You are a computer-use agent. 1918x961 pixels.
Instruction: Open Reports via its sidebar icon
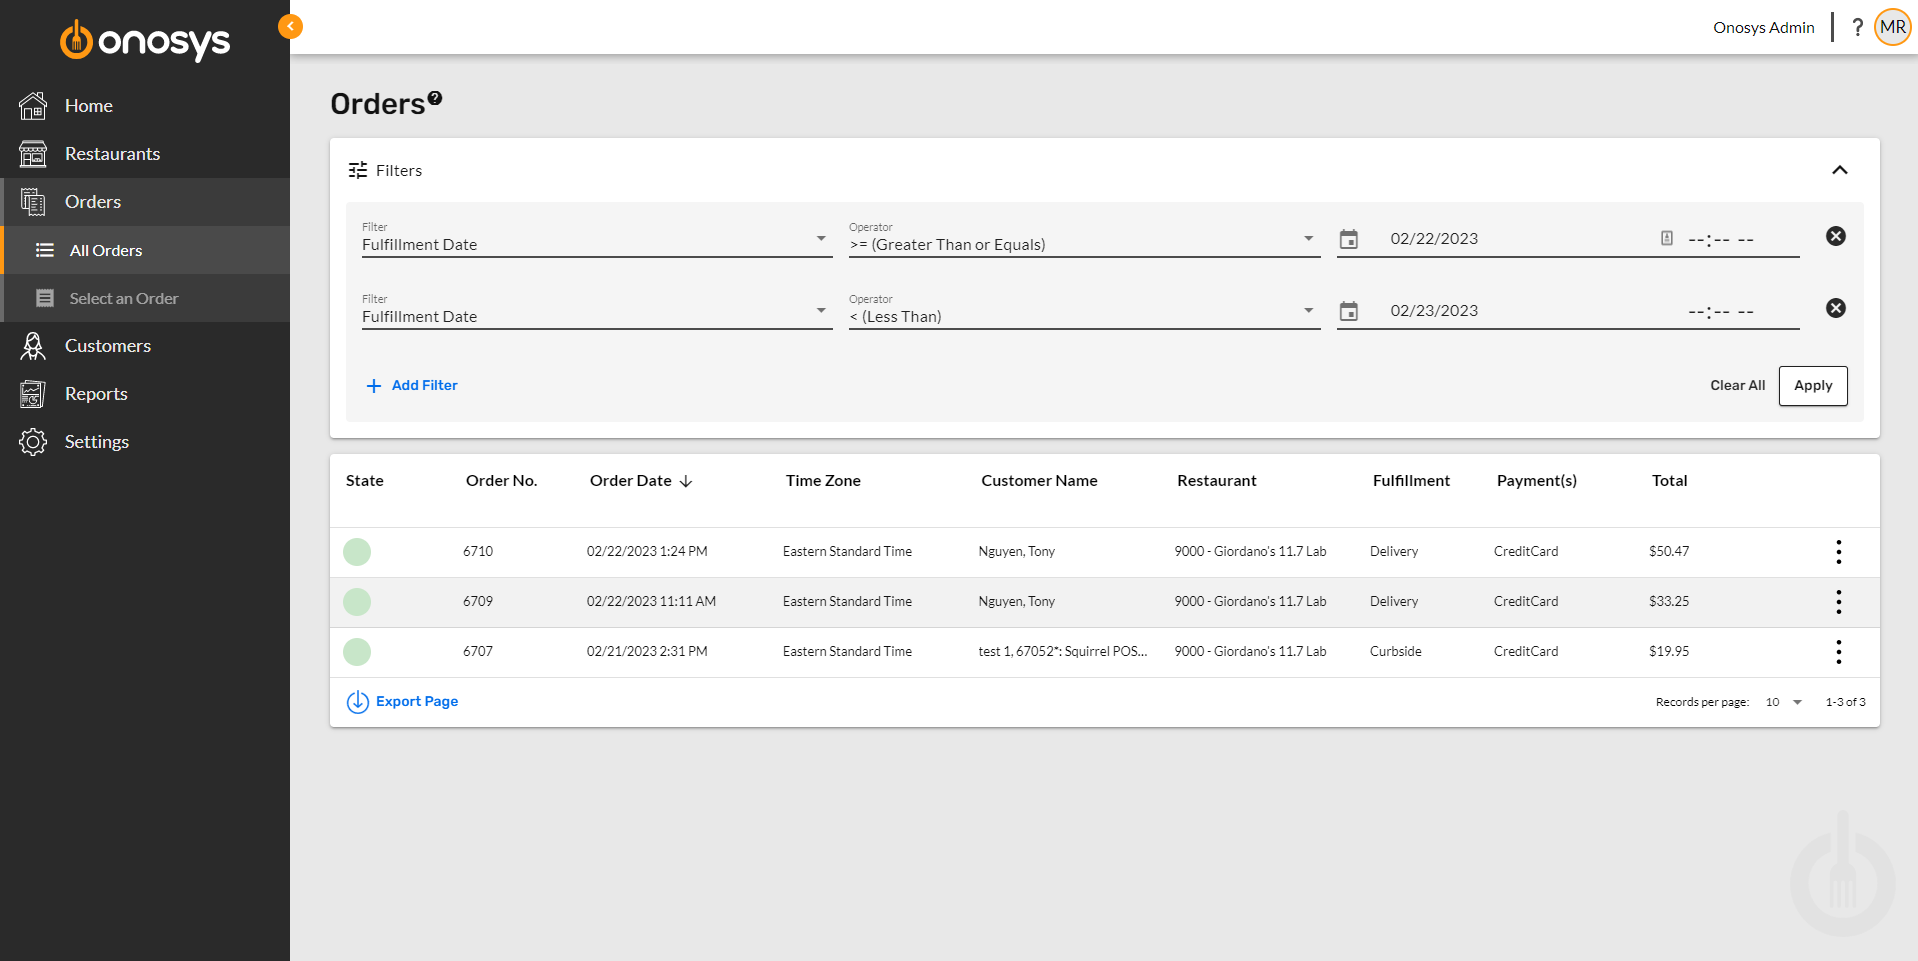[x=32, y=393]
